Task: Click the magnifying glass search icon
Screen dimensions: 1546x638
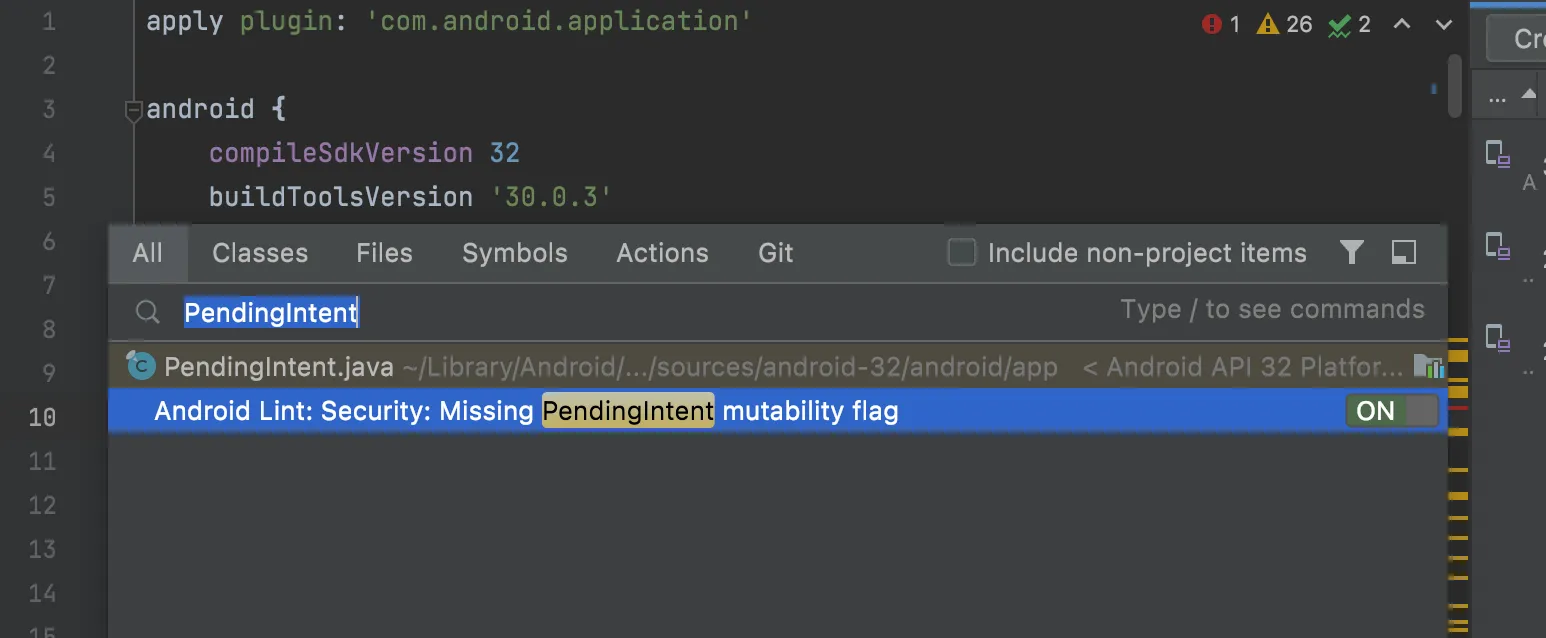Action: point(148,313)
